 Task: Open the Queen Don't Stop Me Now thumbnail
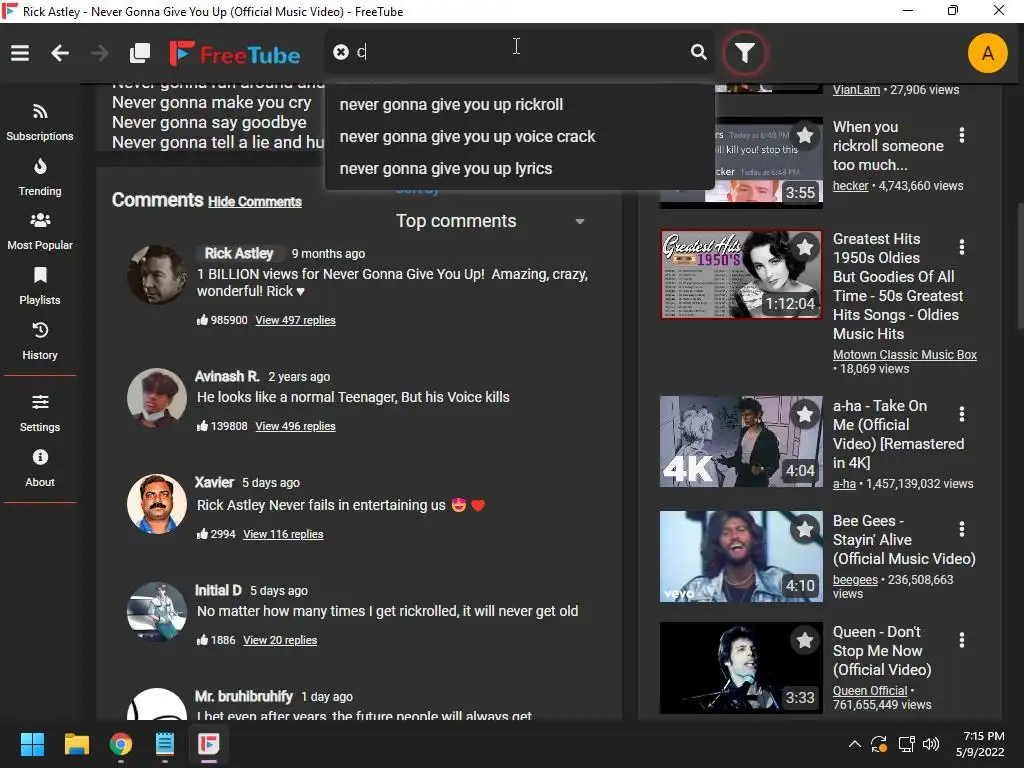point(741,668)
